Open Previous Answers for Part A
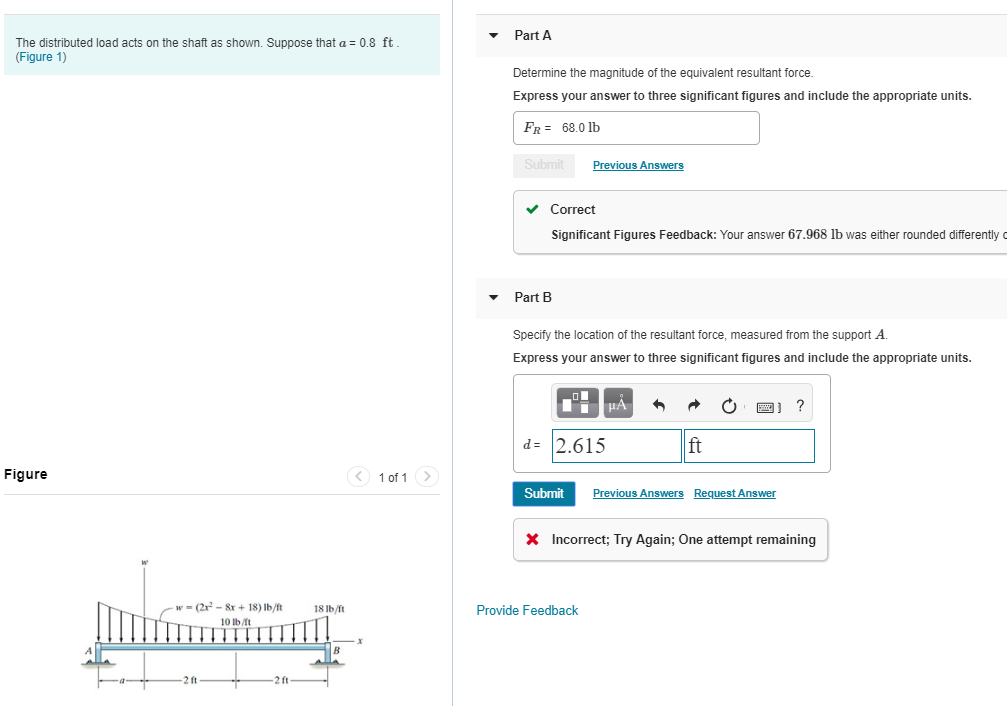 [637, 164]
